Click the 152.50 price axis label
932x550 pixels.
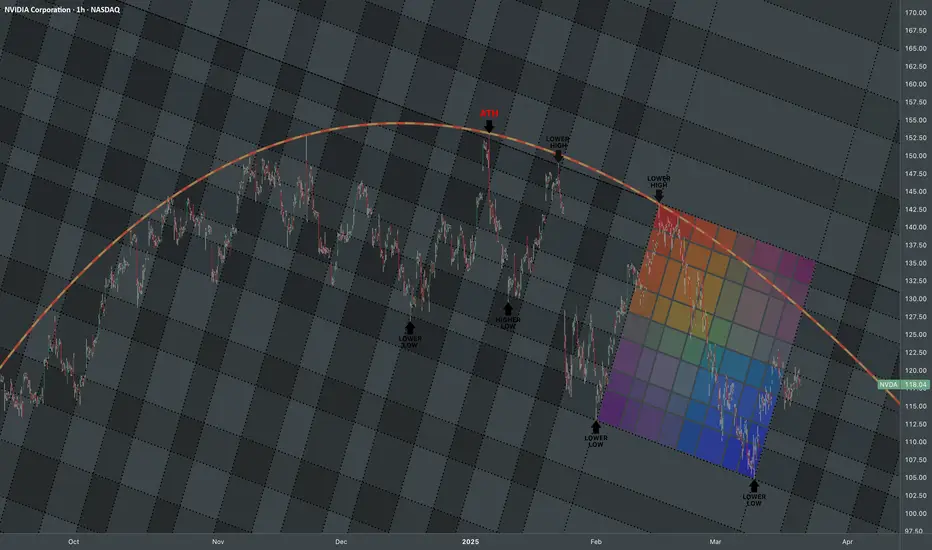click(916, 138)
